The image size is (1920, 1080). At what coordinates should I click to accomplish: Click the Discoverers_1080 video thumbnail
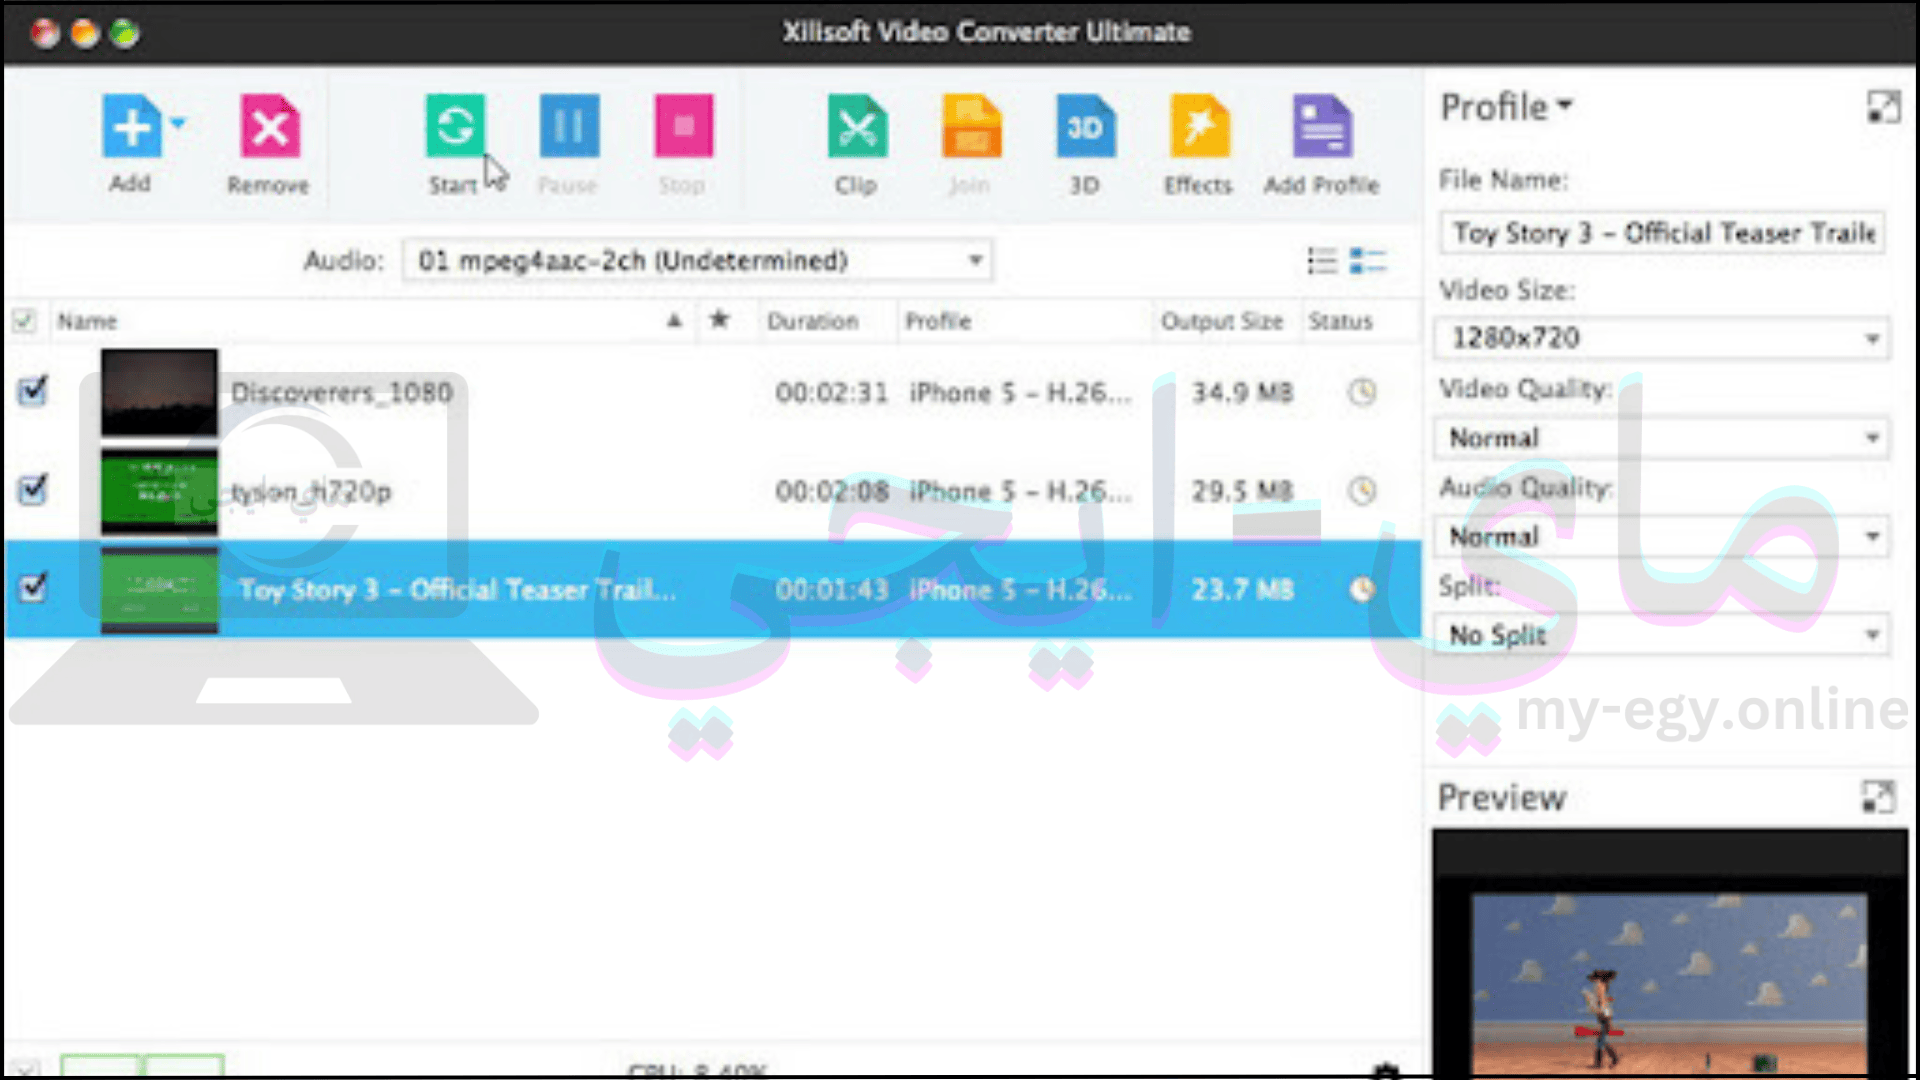159,392
